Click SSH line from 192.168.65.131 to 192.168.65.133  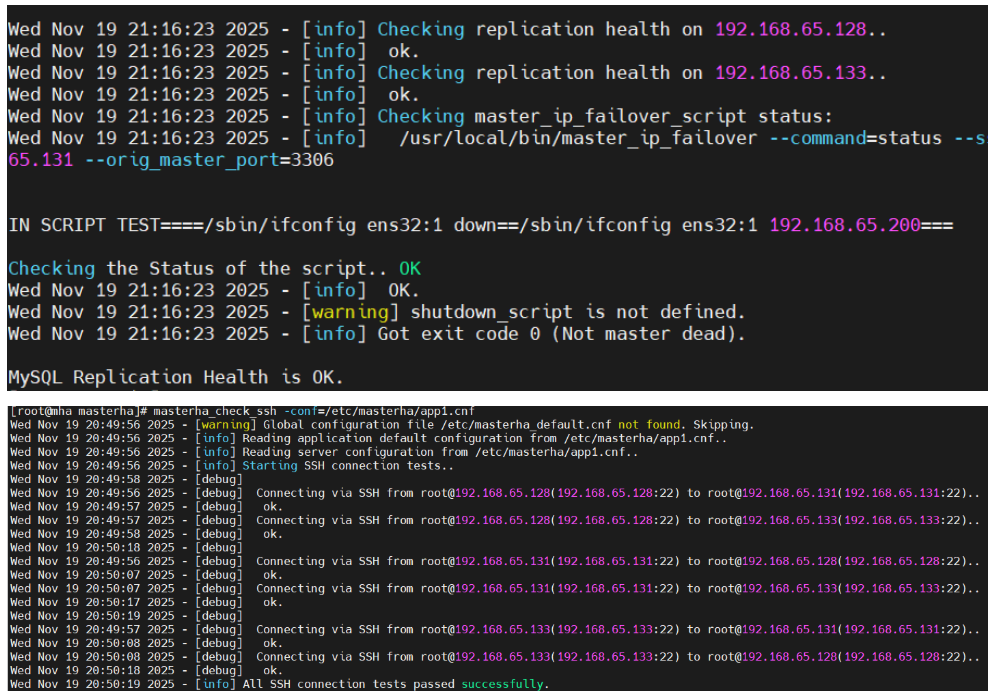pos(617,589)
